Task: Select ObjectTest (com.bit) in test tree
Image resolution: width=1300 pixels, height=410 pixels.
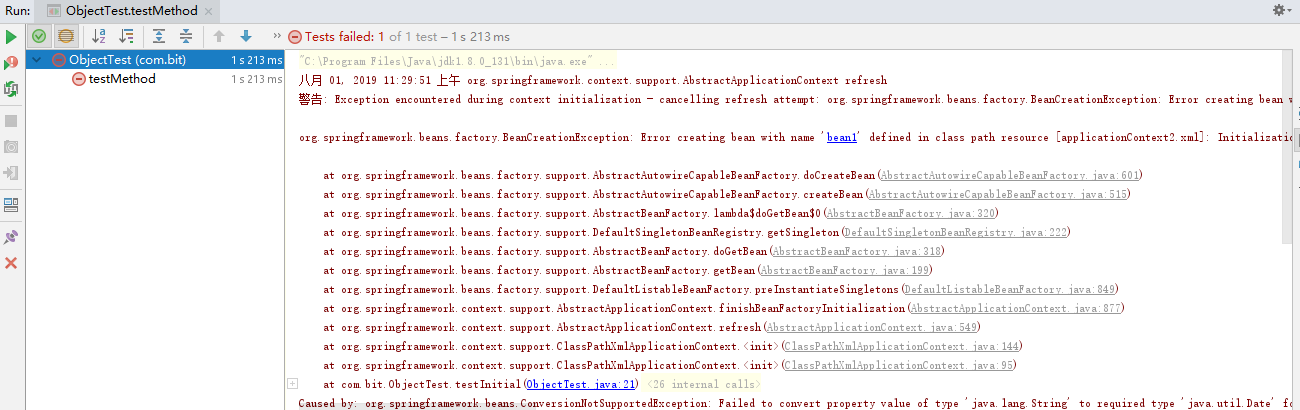Action: 156,59
